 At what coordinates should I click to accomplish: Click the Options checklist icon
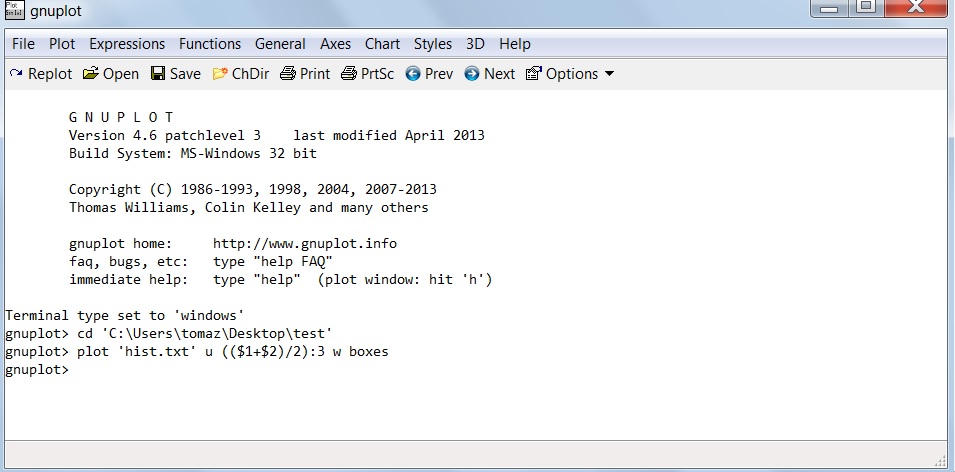(x=534, y=74)
